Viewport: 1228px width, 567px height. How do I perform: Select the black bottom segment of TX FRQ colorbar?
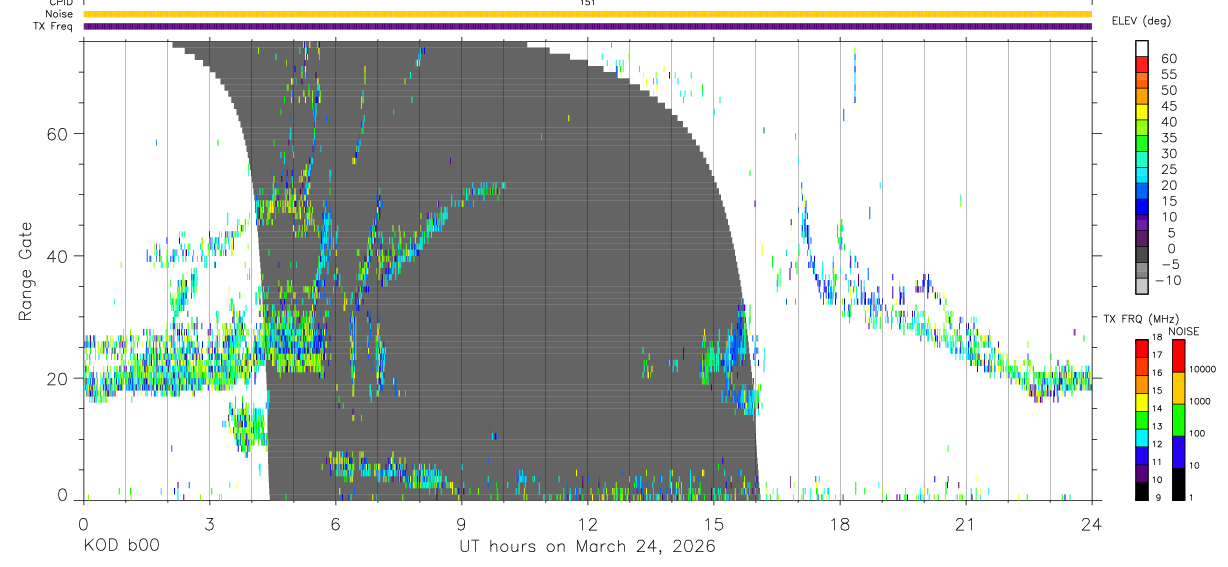(x=1142, y=489)
